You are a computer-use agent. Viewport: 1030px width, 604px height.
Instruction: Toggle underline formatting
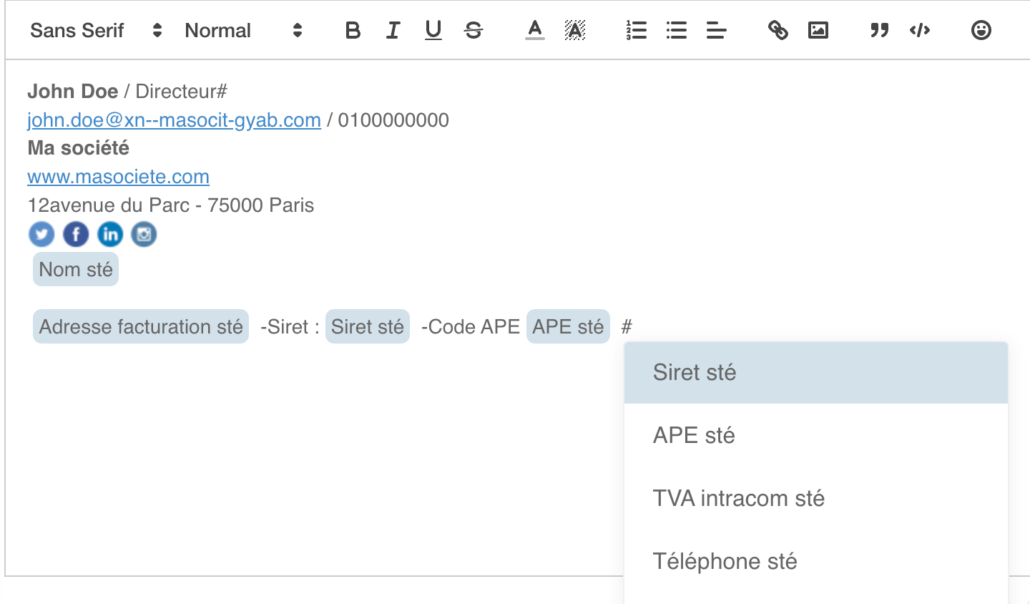(433, 31)
